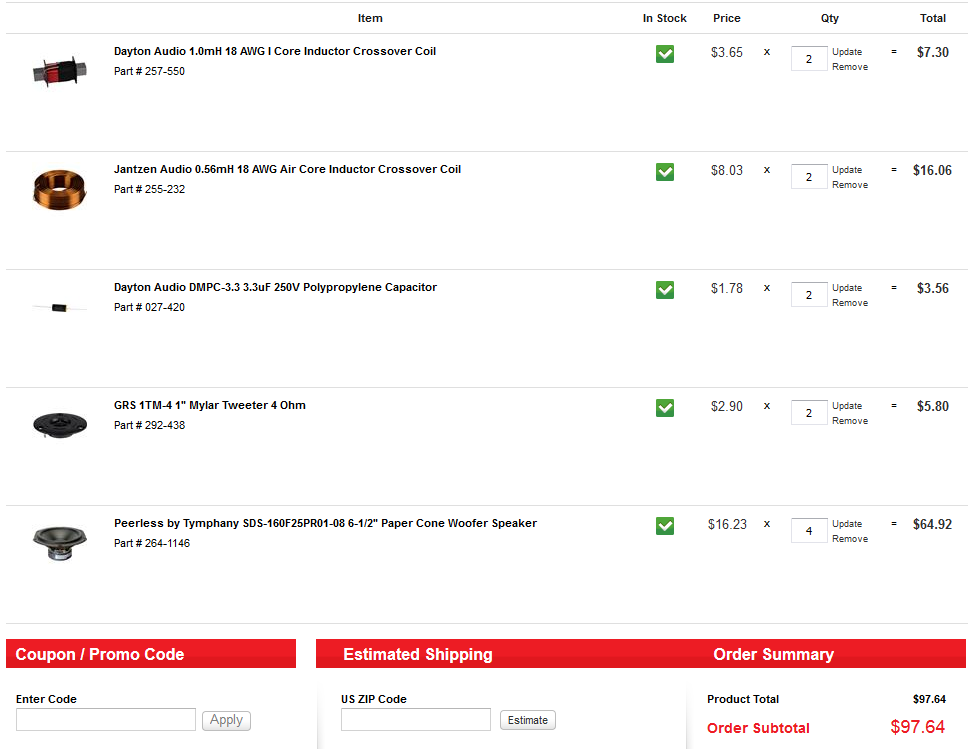The image size is (969, 749).
Task: Update quantity for the Peerless woofer
Action: (x=847, y=524)
